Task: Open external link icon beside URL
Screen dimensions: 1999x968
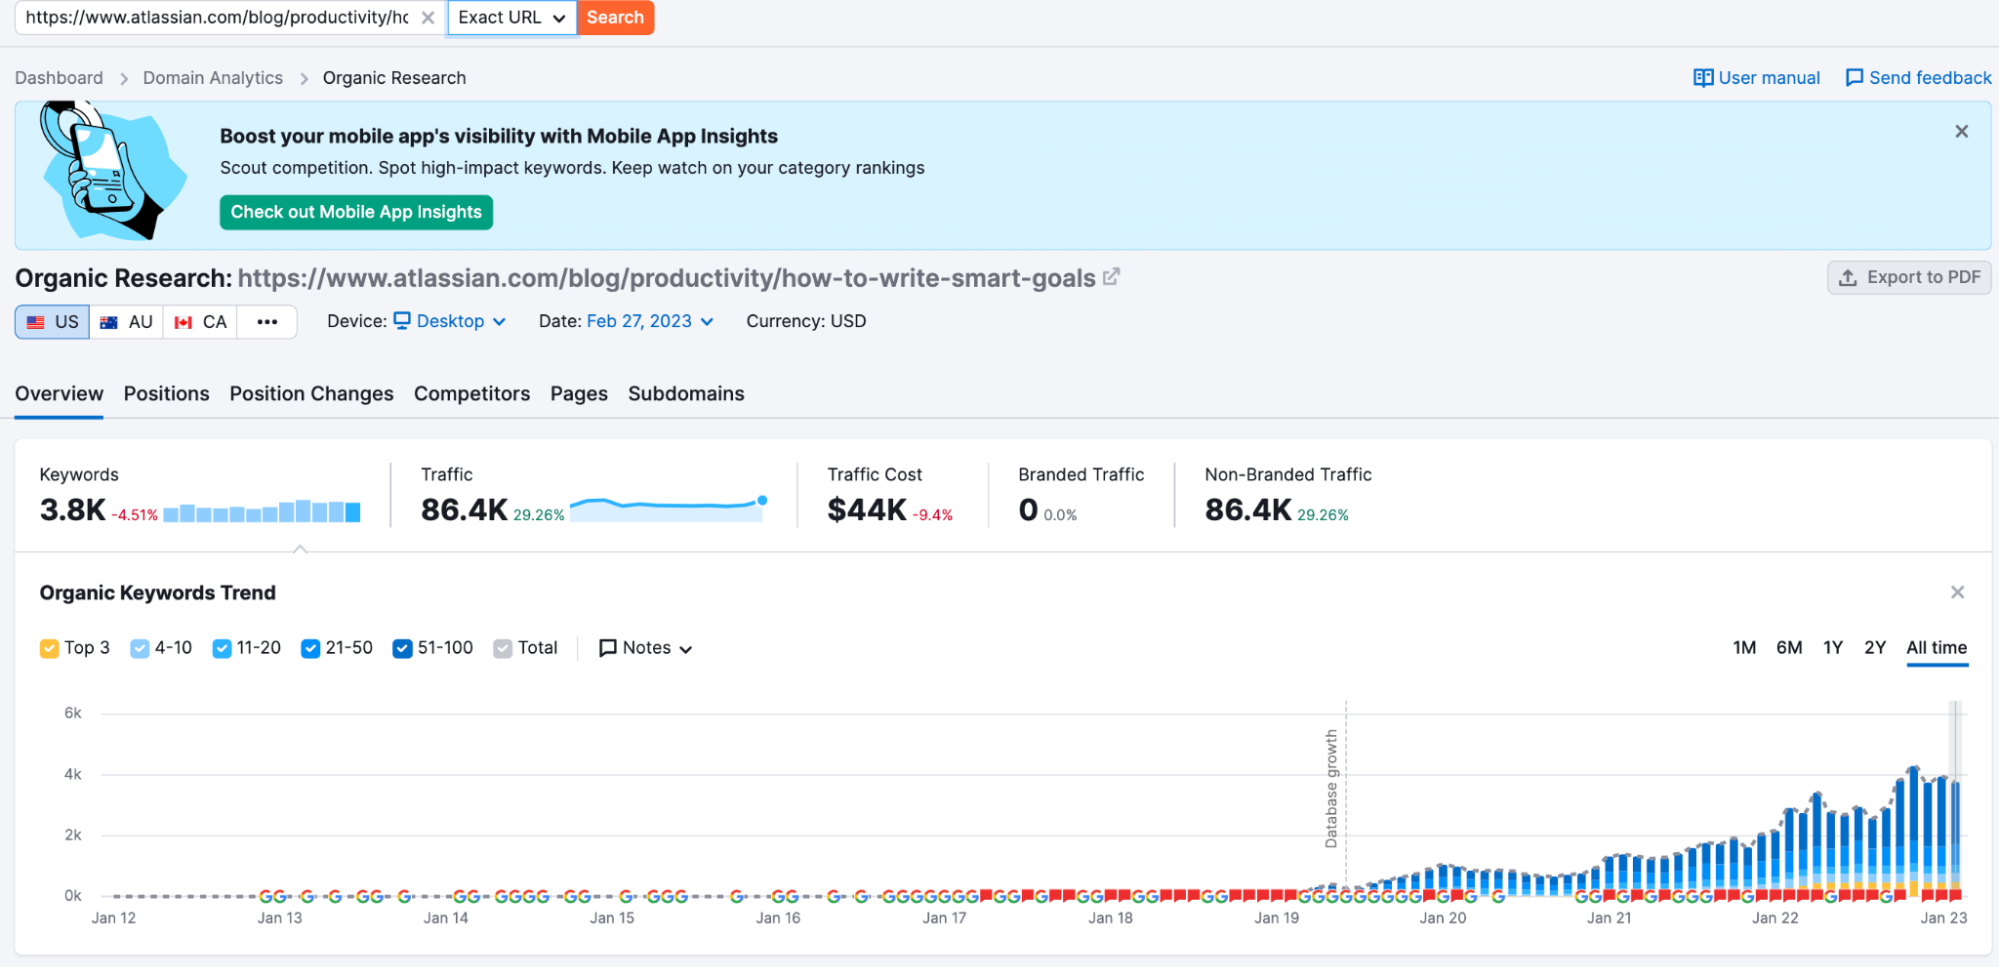Action: [1111, 277]
